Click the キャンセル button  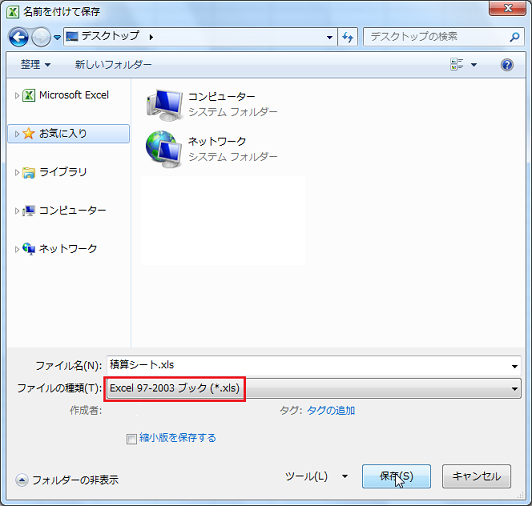tap(476, 476)
